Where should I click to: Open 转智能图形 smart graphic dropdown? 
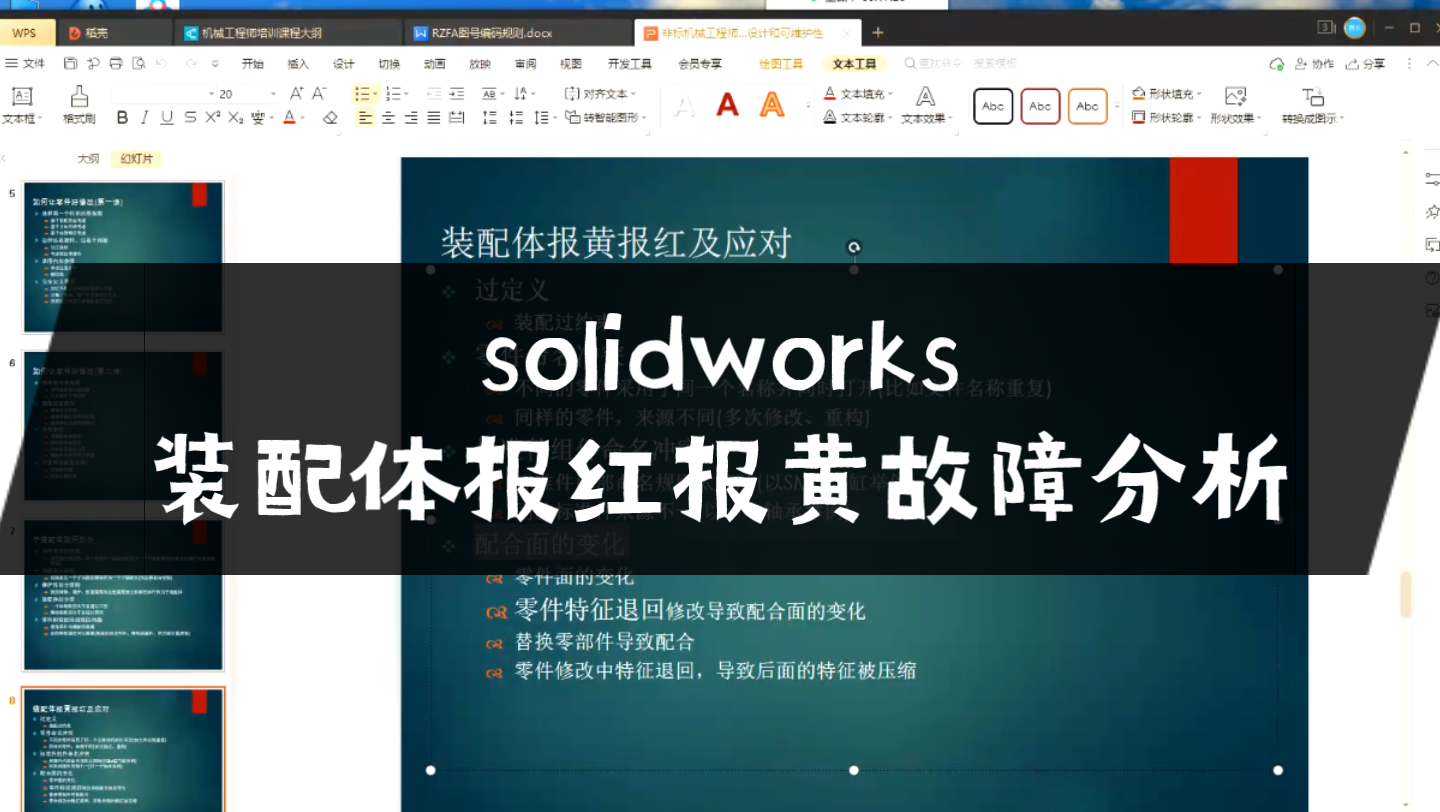606,118
